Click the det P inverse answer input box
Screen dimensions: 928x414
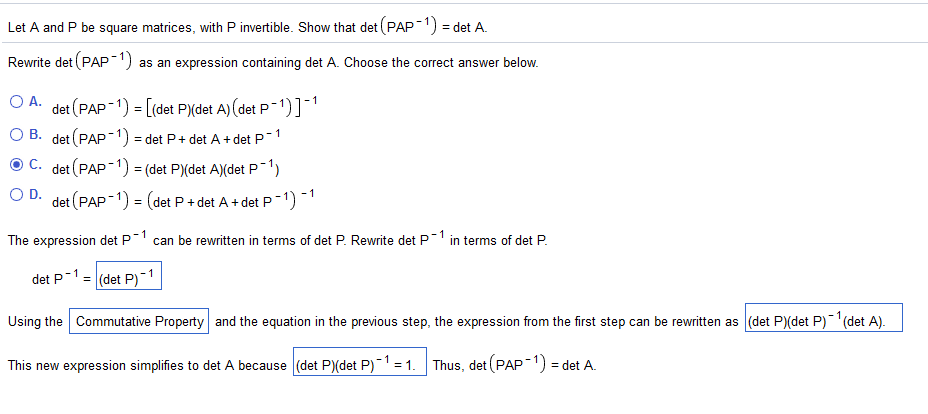[128, 278]
